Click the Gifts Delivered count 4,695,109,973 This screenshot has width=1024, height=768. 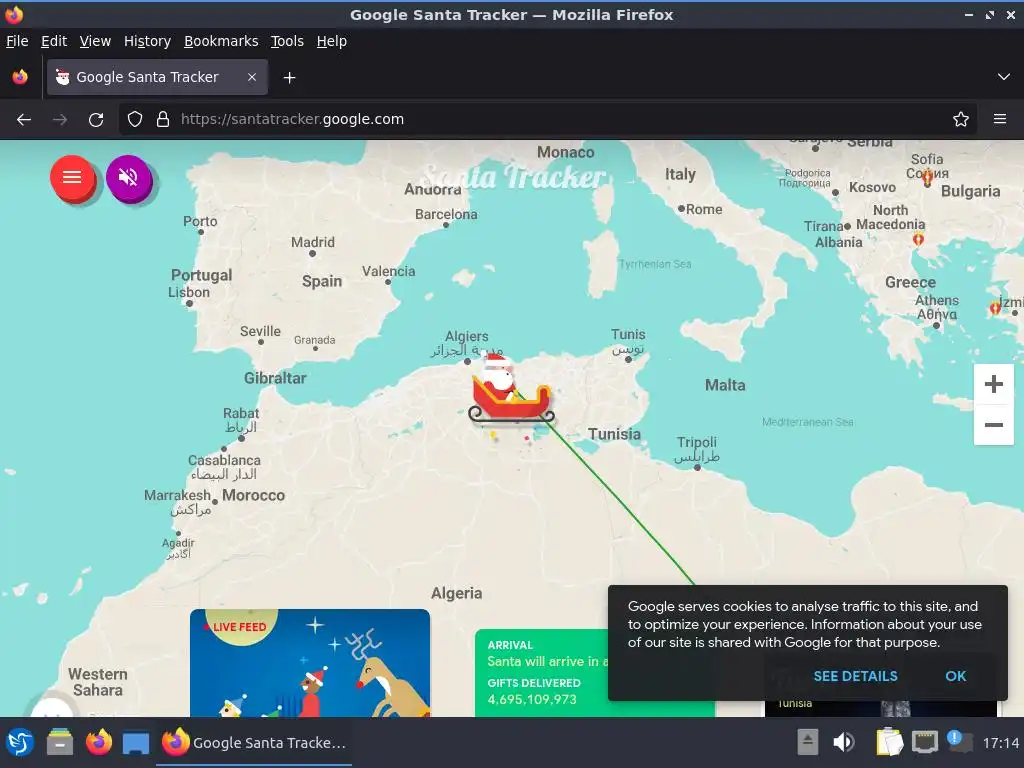click(532, 699)
